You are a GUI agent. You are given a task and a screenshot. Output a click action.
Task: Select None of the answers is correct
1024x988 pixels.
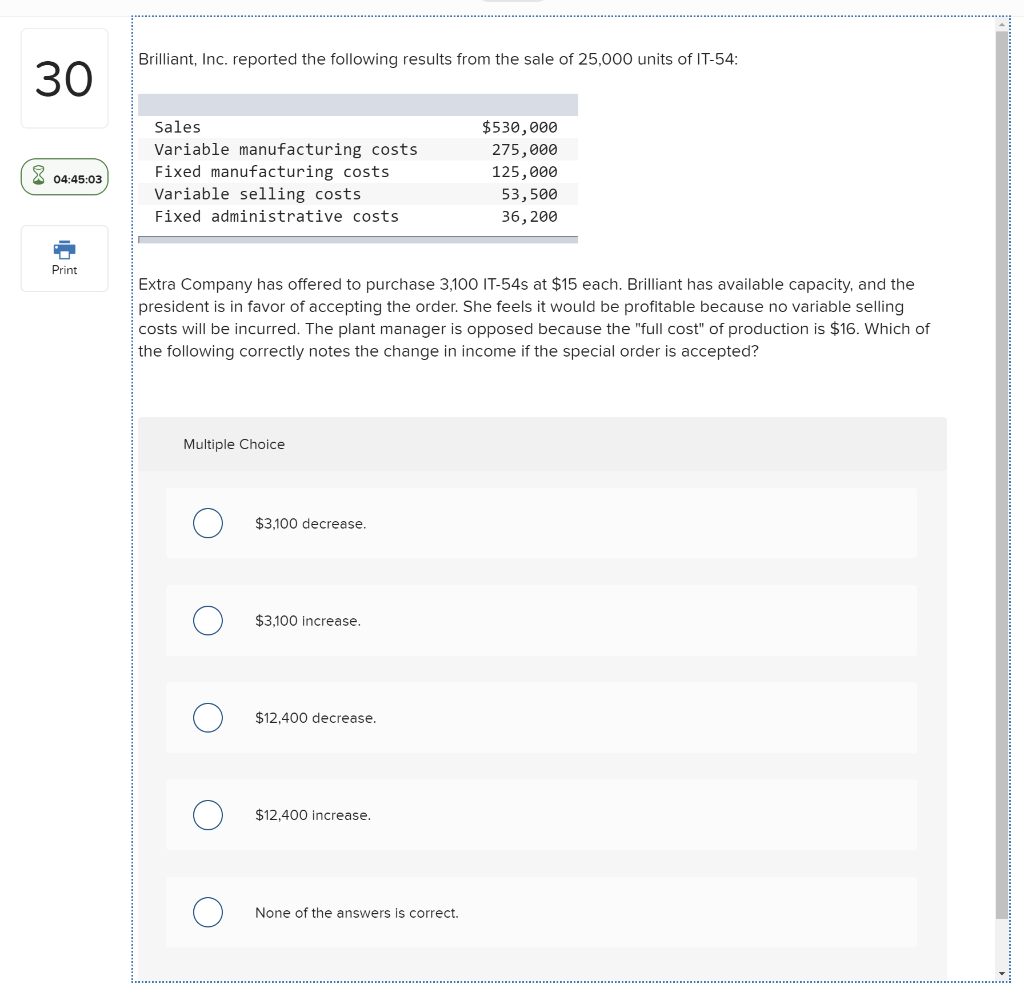[208, 912]
